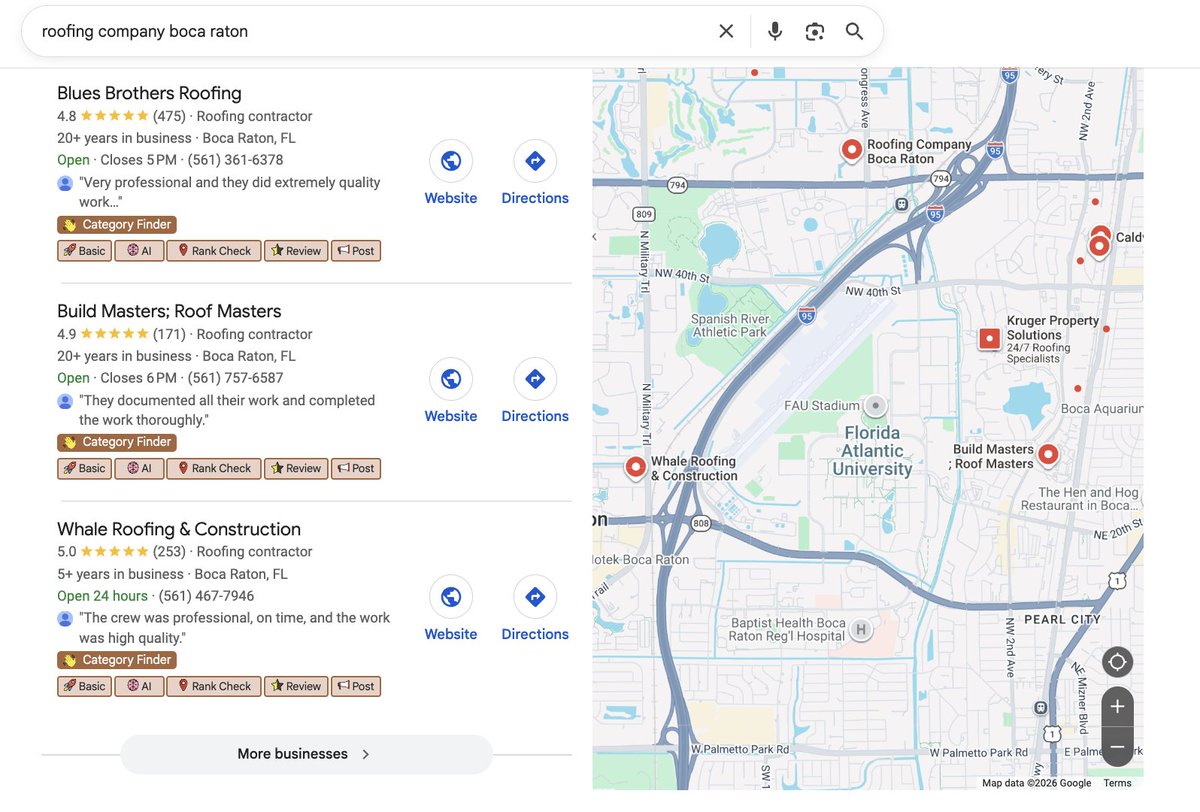Select the Build Masters; Roof Masters map pin
The width and height of the screenshot is (1200, 812).
(x=1048, y=455)
